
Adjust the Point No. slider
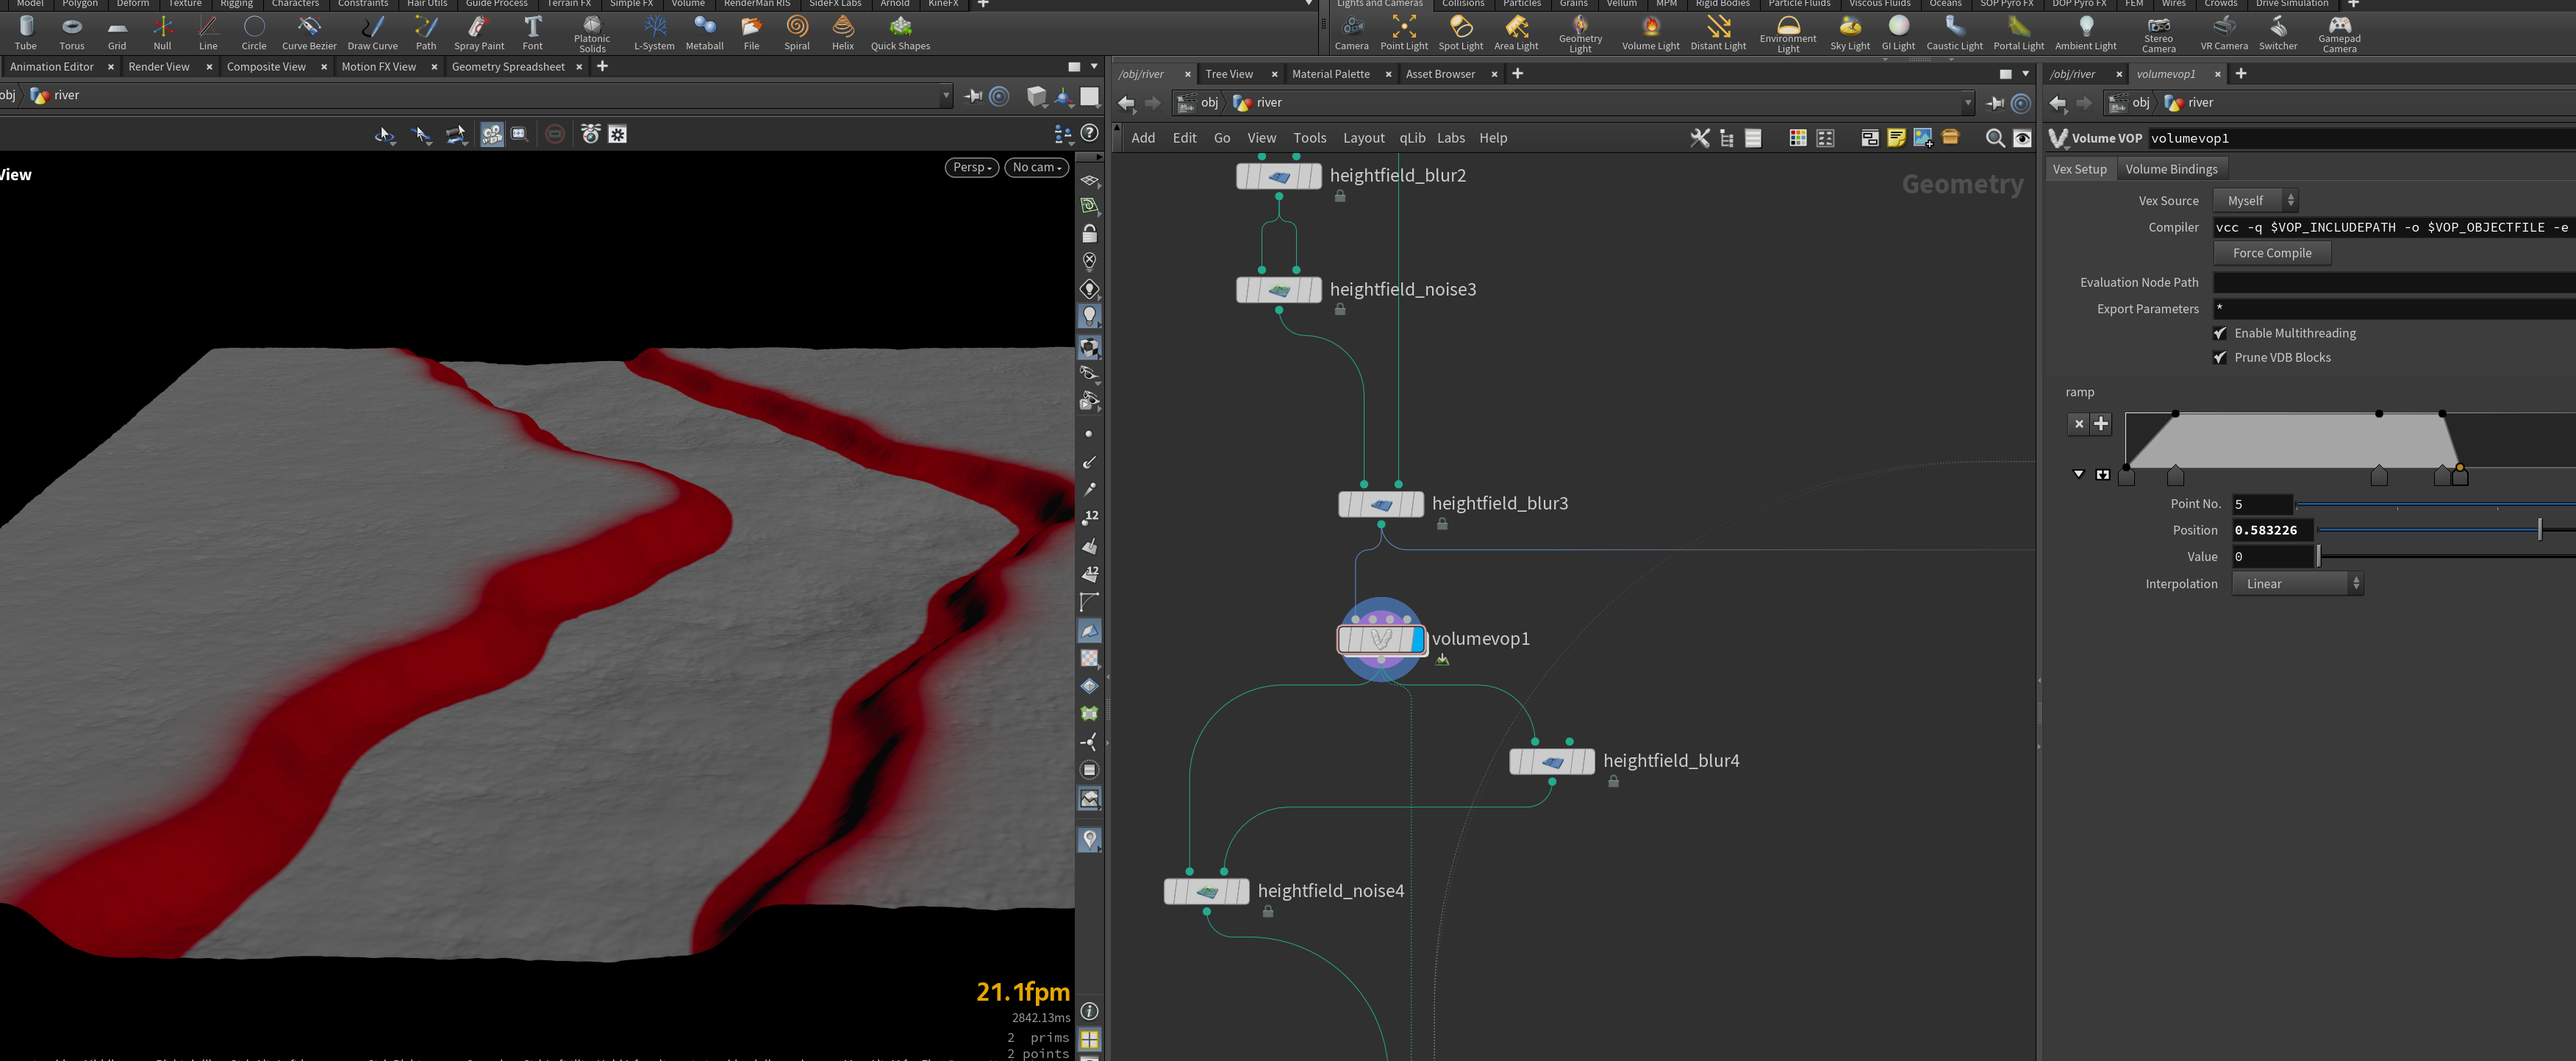click(2435, 504)
